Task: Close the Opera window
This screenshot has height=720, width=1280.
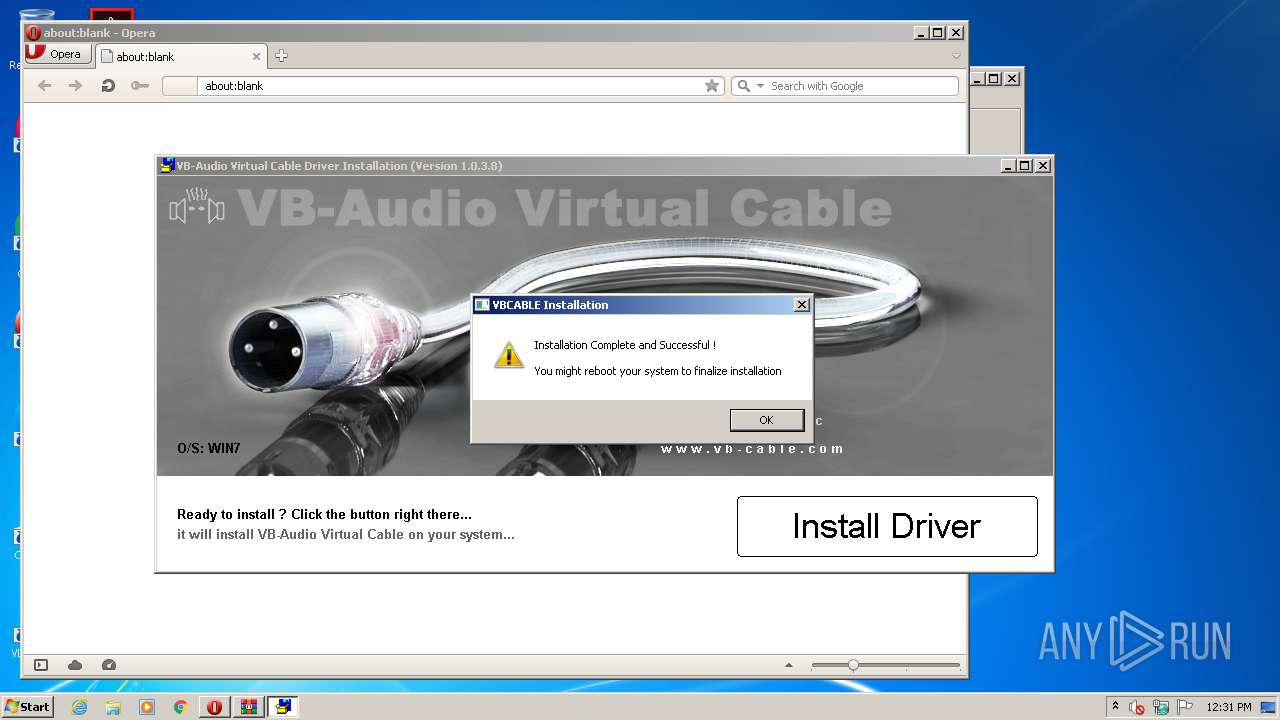Action: pos(956,33)
